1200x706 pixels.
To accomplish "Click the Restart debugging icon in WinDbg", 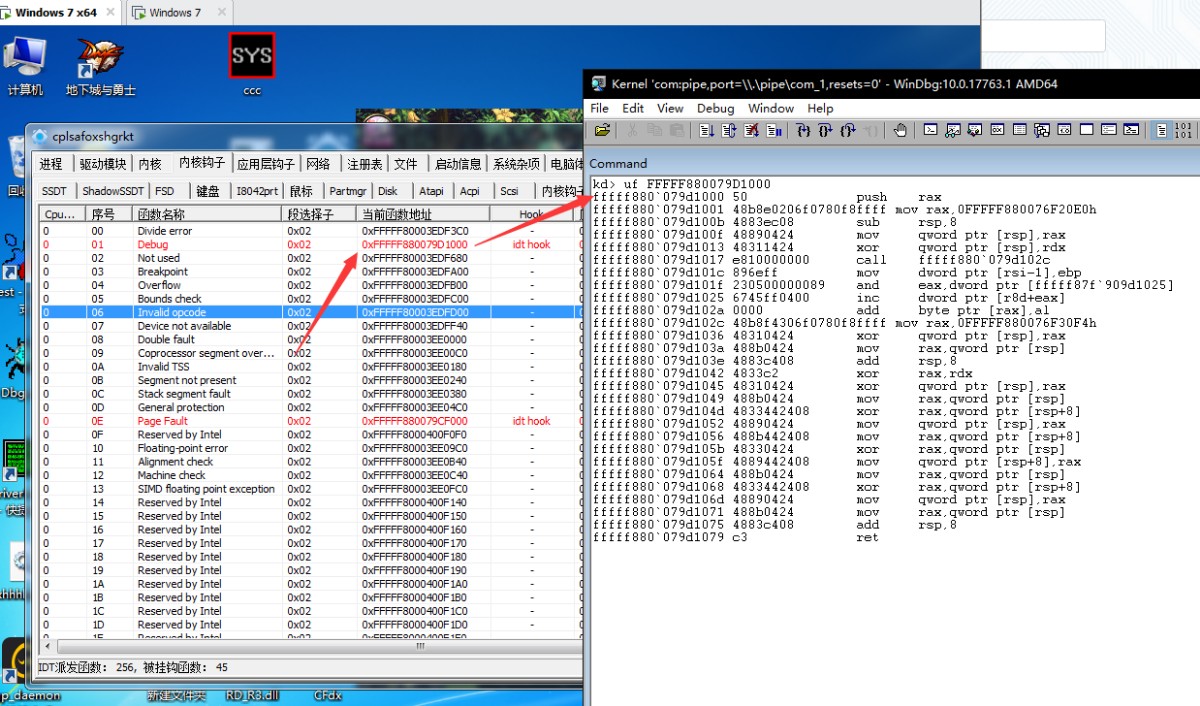I will pos(729,130).
